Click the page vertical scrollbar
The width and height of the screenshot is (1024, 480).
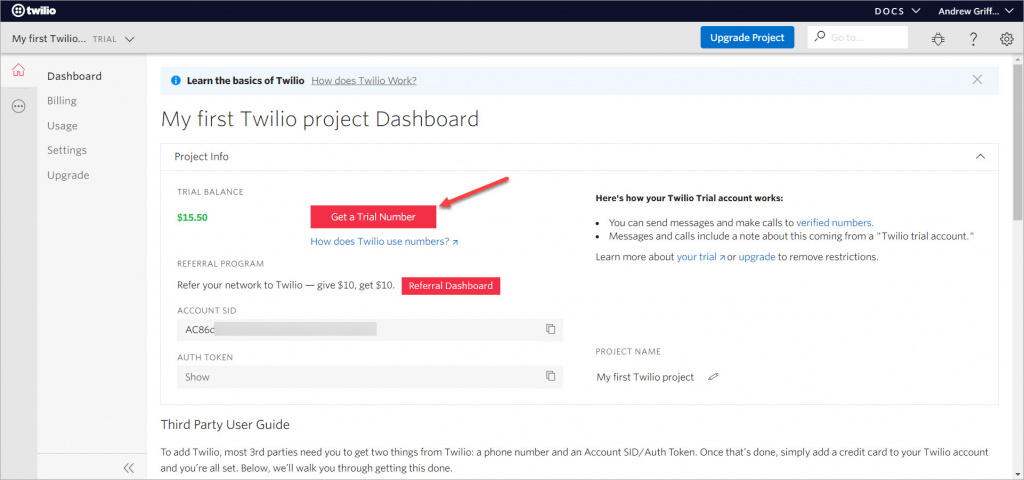pos(1017,140)
